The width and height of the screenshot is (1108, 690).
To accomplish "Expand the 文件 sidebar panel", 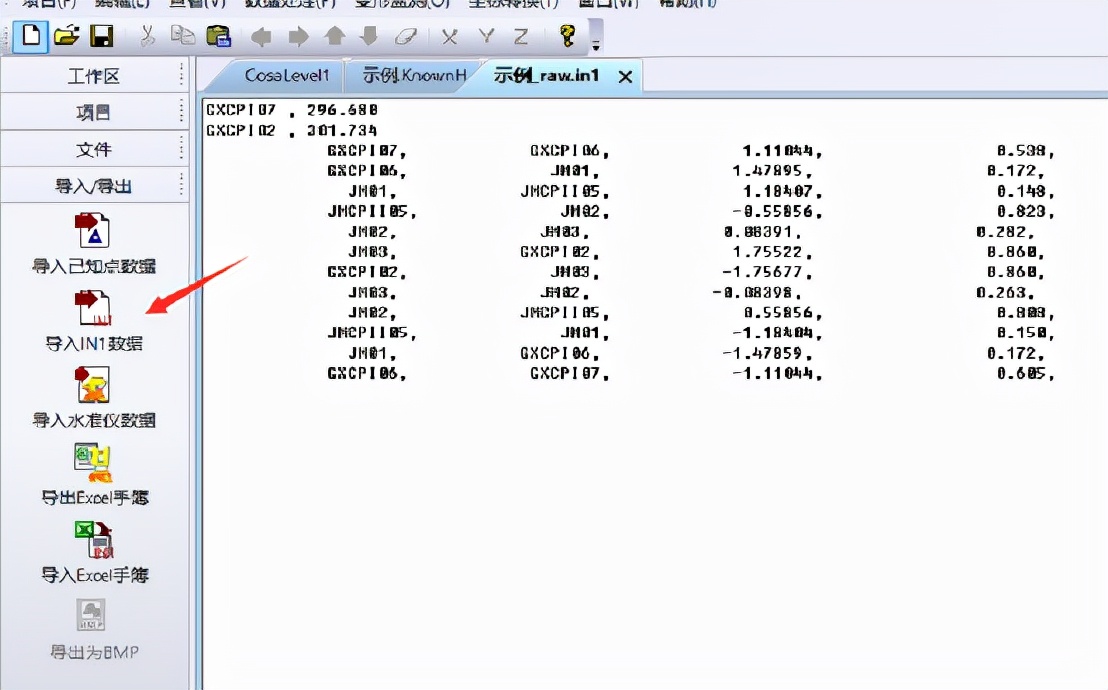I will 93,149.
